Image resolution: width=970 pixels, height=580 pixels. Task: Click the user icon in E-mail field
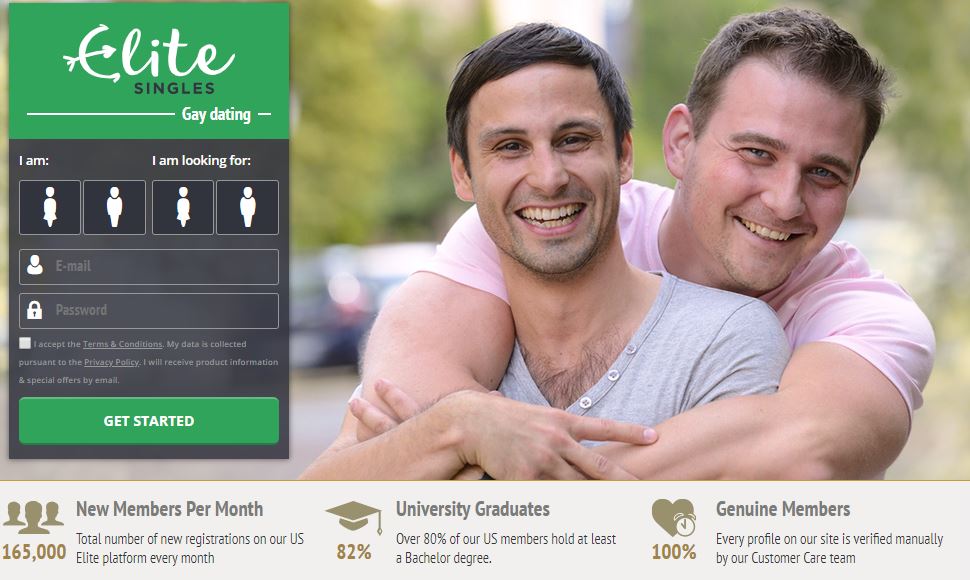click(x=35, y=265)
